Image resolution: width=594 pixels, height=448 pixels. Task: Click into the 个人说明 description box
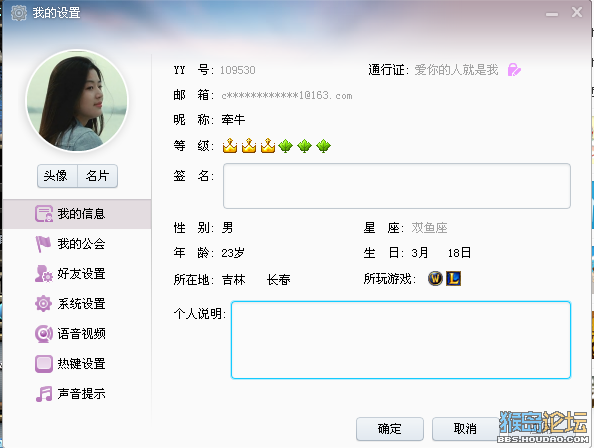pyautogui.click(x=401, y=340)
